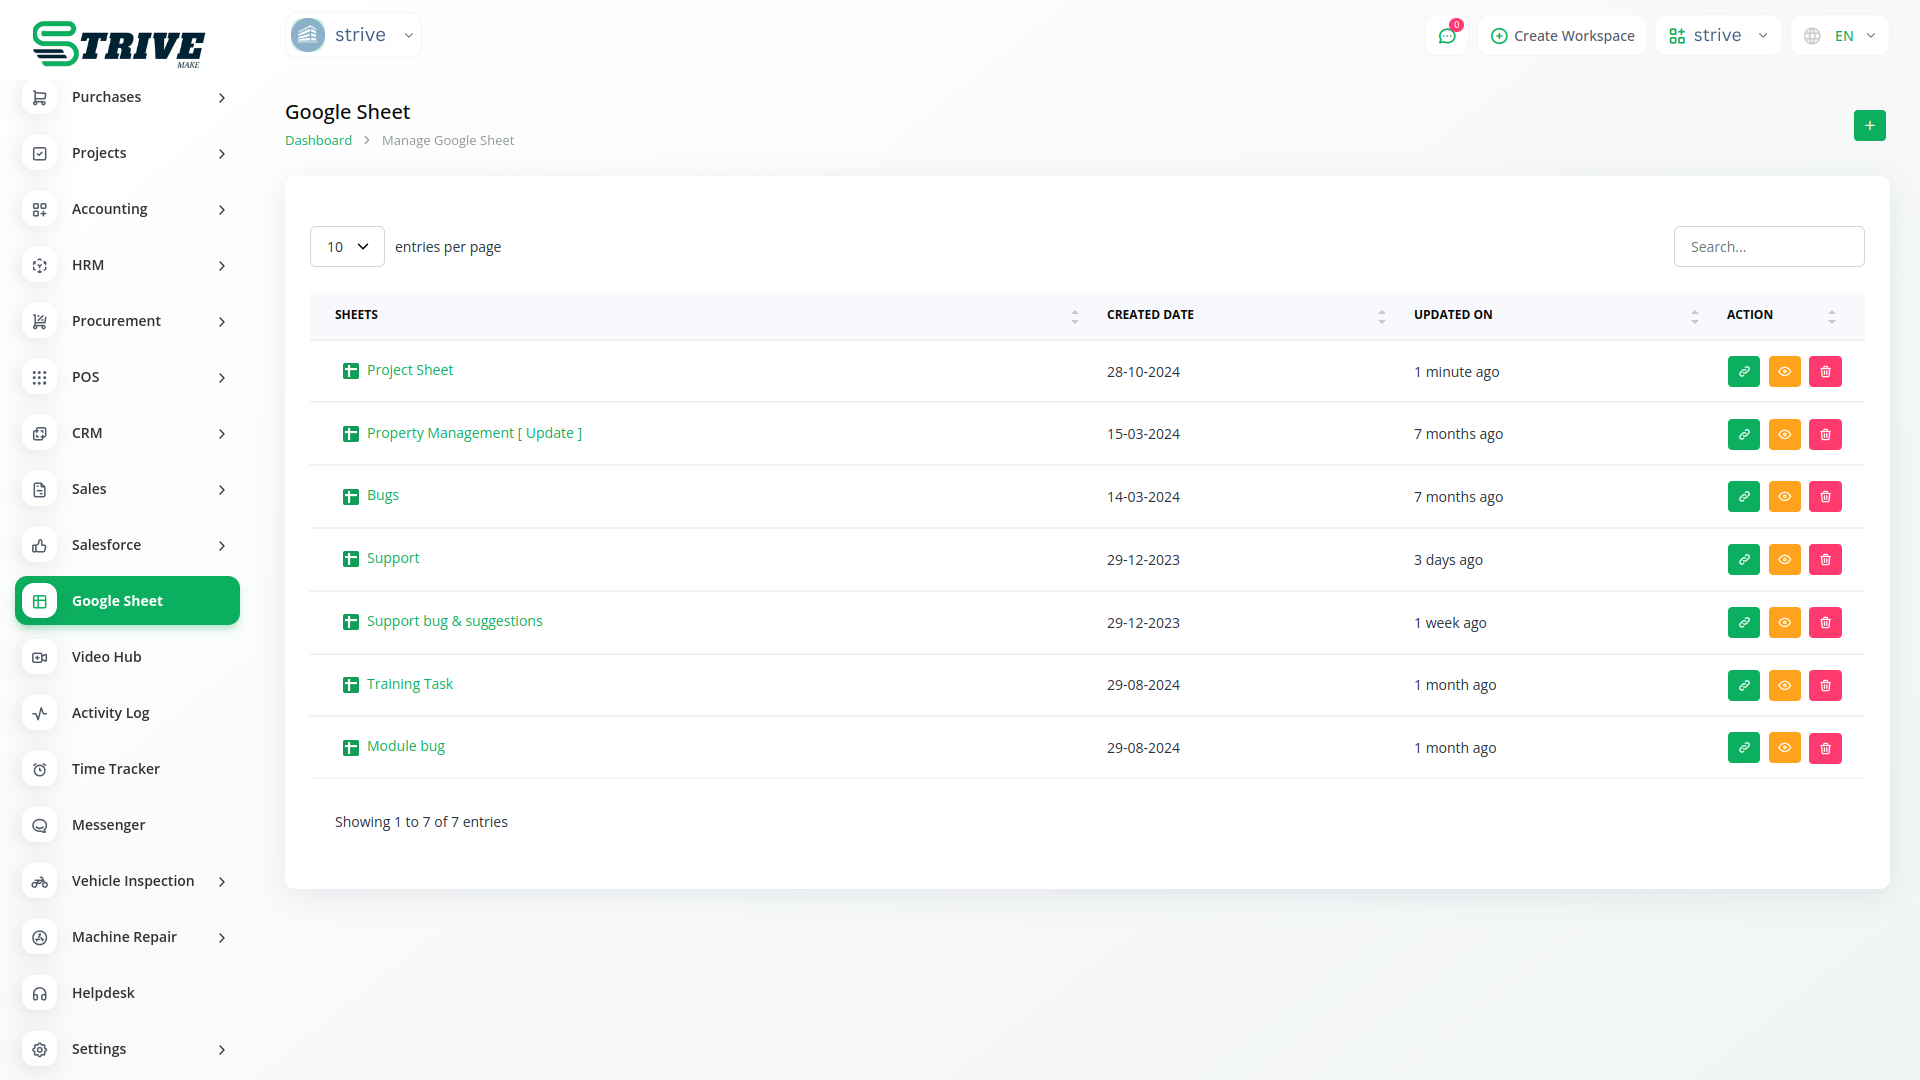Click Create Workspace button
This screenshot has height=1080, width=1920.
pyautogui.click(x=1562, y=36)
